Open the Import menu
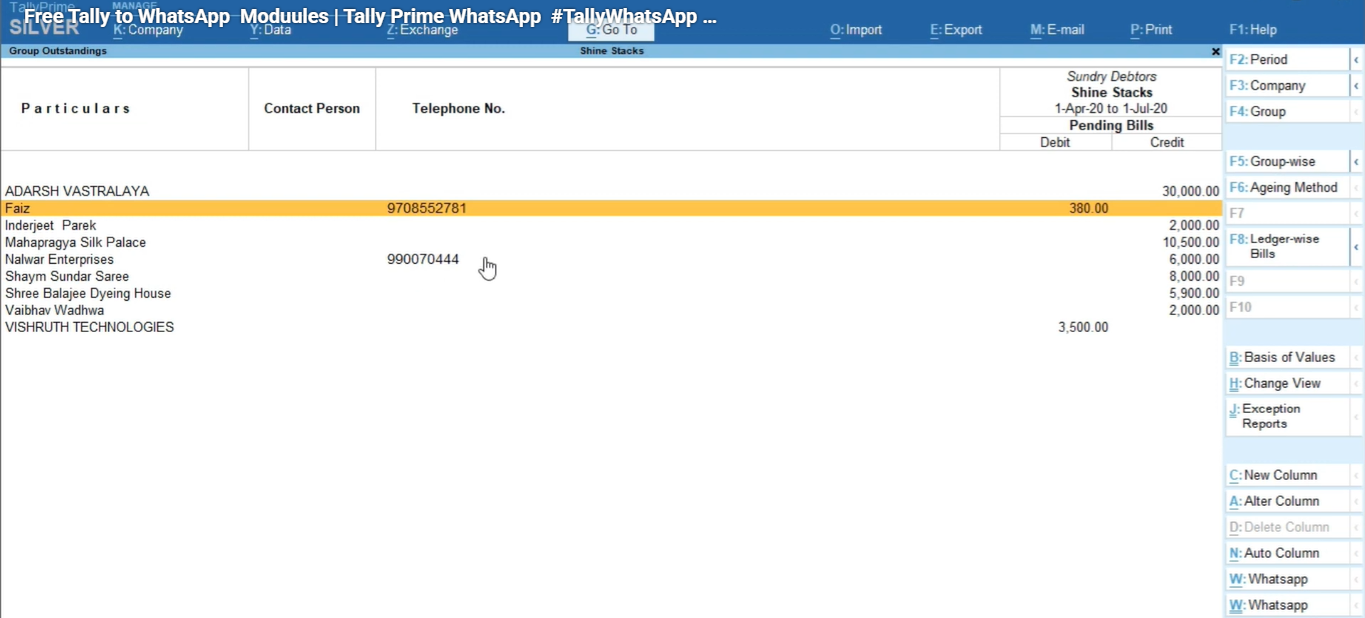 coord(856,30)
